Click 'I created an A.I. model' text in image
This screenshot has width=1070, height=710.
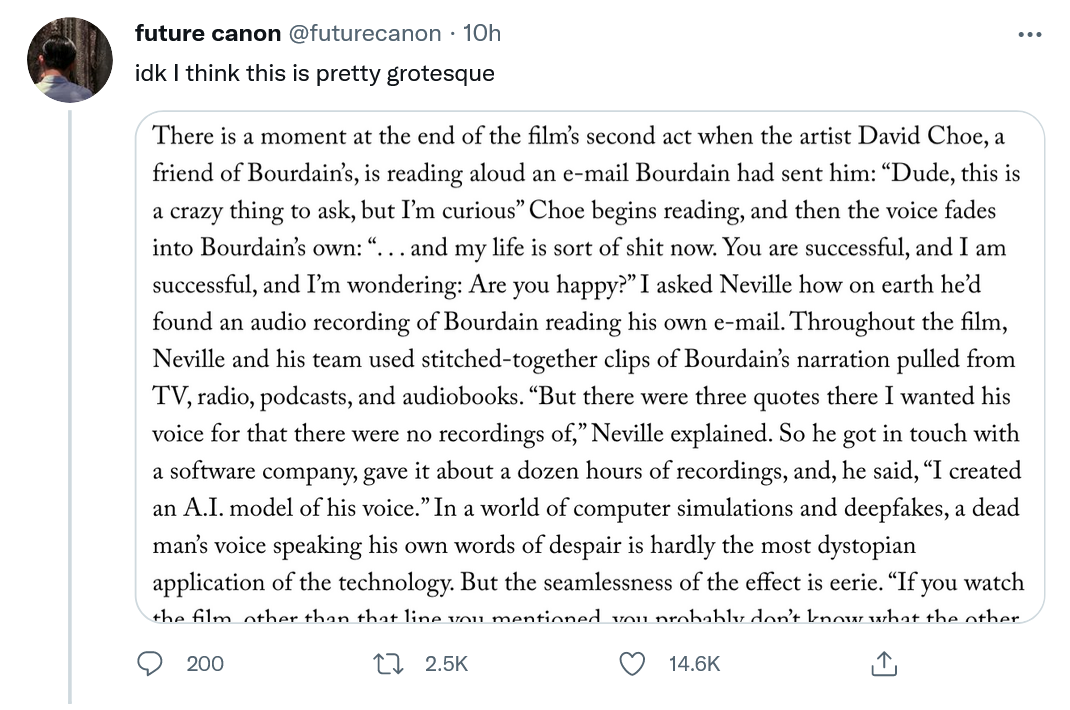point(586,489)
